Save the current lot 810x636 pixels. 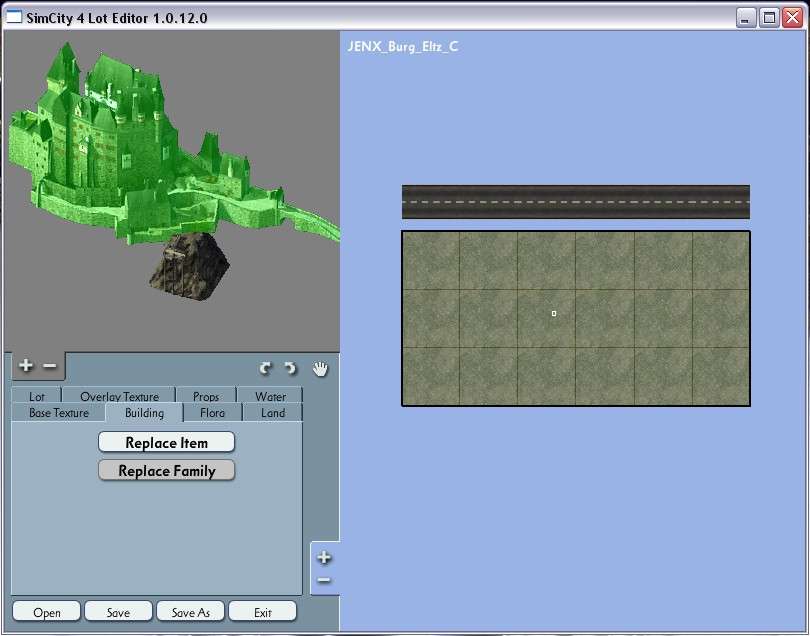(x=118, y=612)
